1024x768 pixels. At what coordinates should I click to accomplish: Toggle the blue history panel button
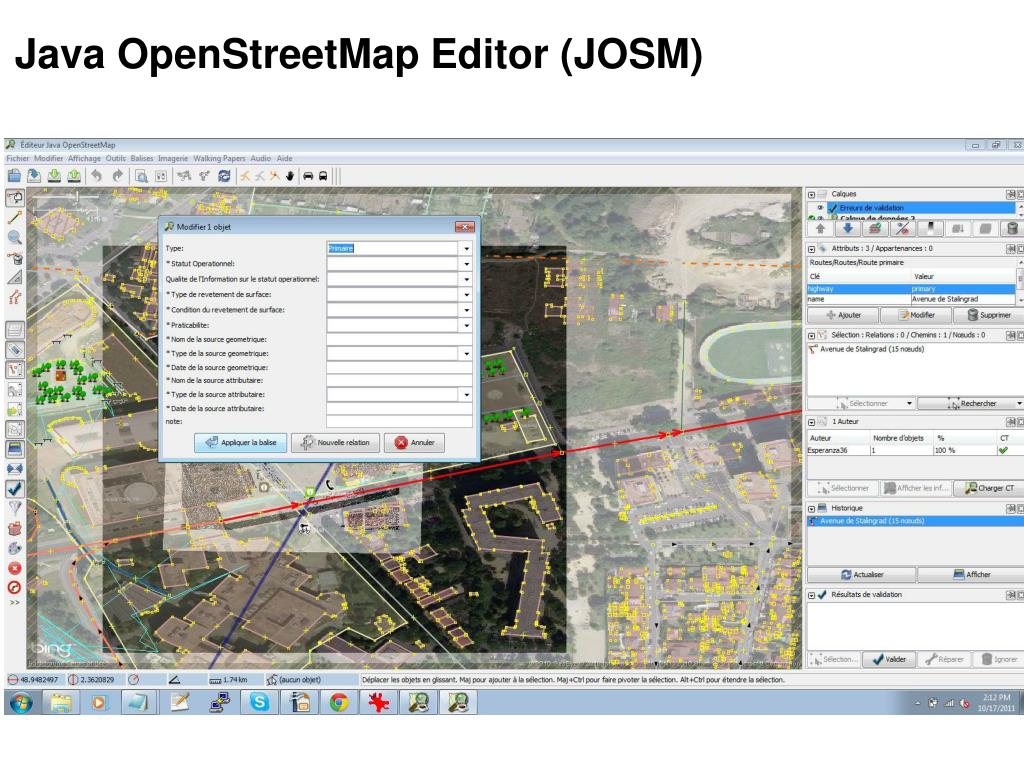click(x=14, y=449)
